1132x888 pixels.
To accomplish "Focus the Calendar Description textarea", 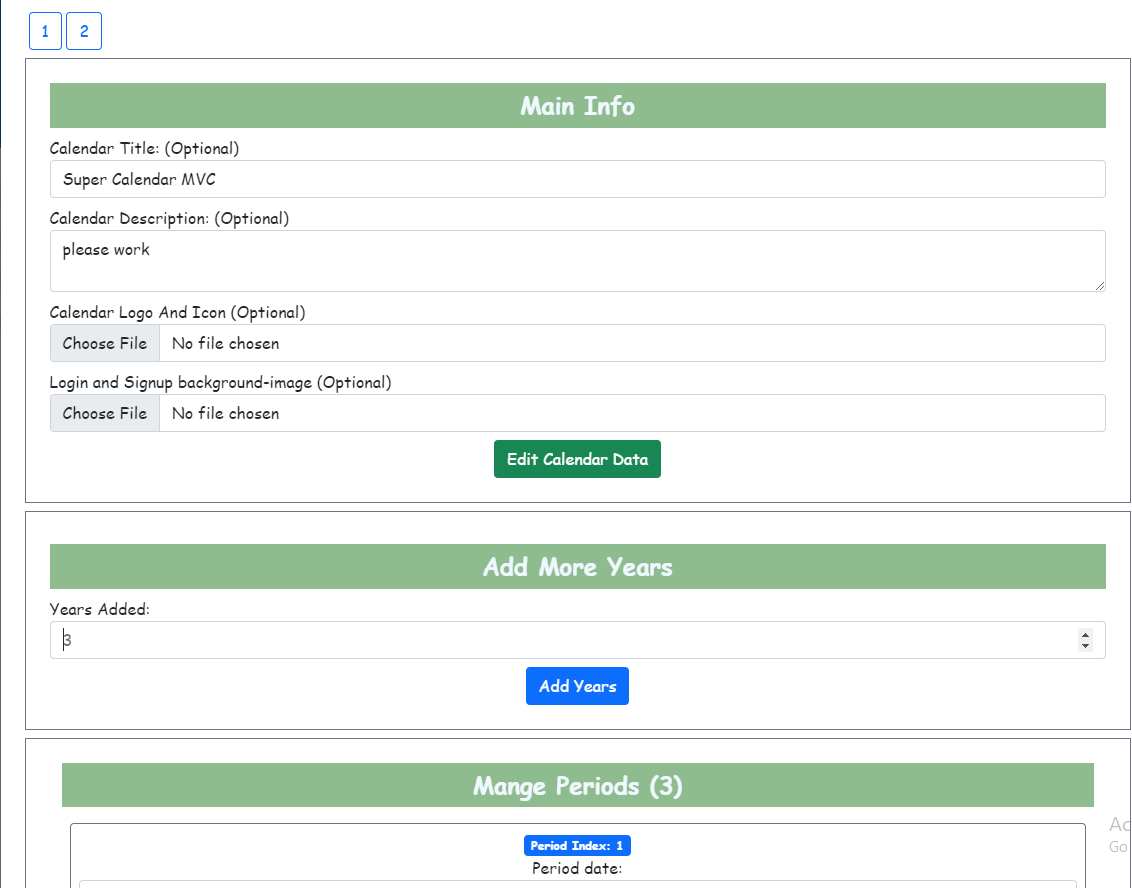I will (x=578, y=261).
